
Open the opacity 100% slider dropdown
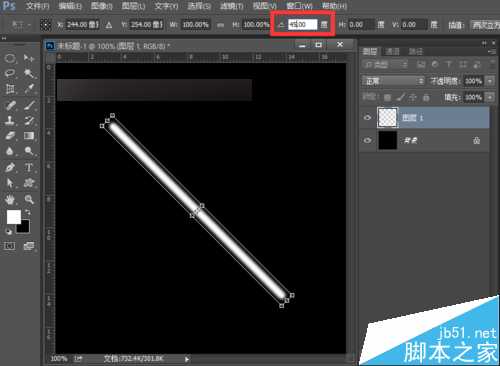[x=490, y=81]
